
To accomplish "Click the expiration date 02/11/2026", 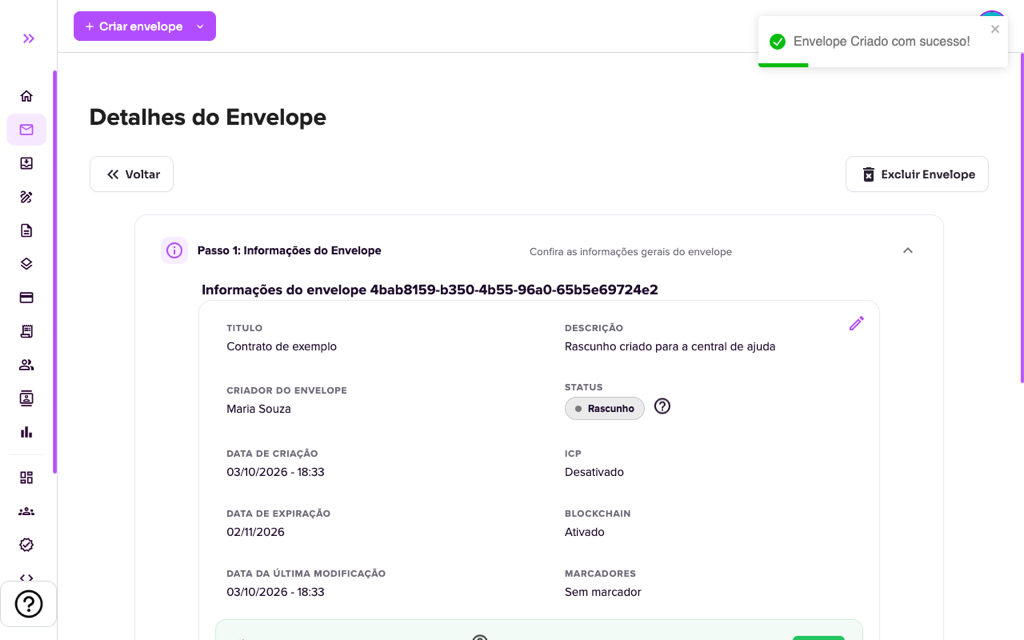I will pyautogui.click(x=255, y=532).
